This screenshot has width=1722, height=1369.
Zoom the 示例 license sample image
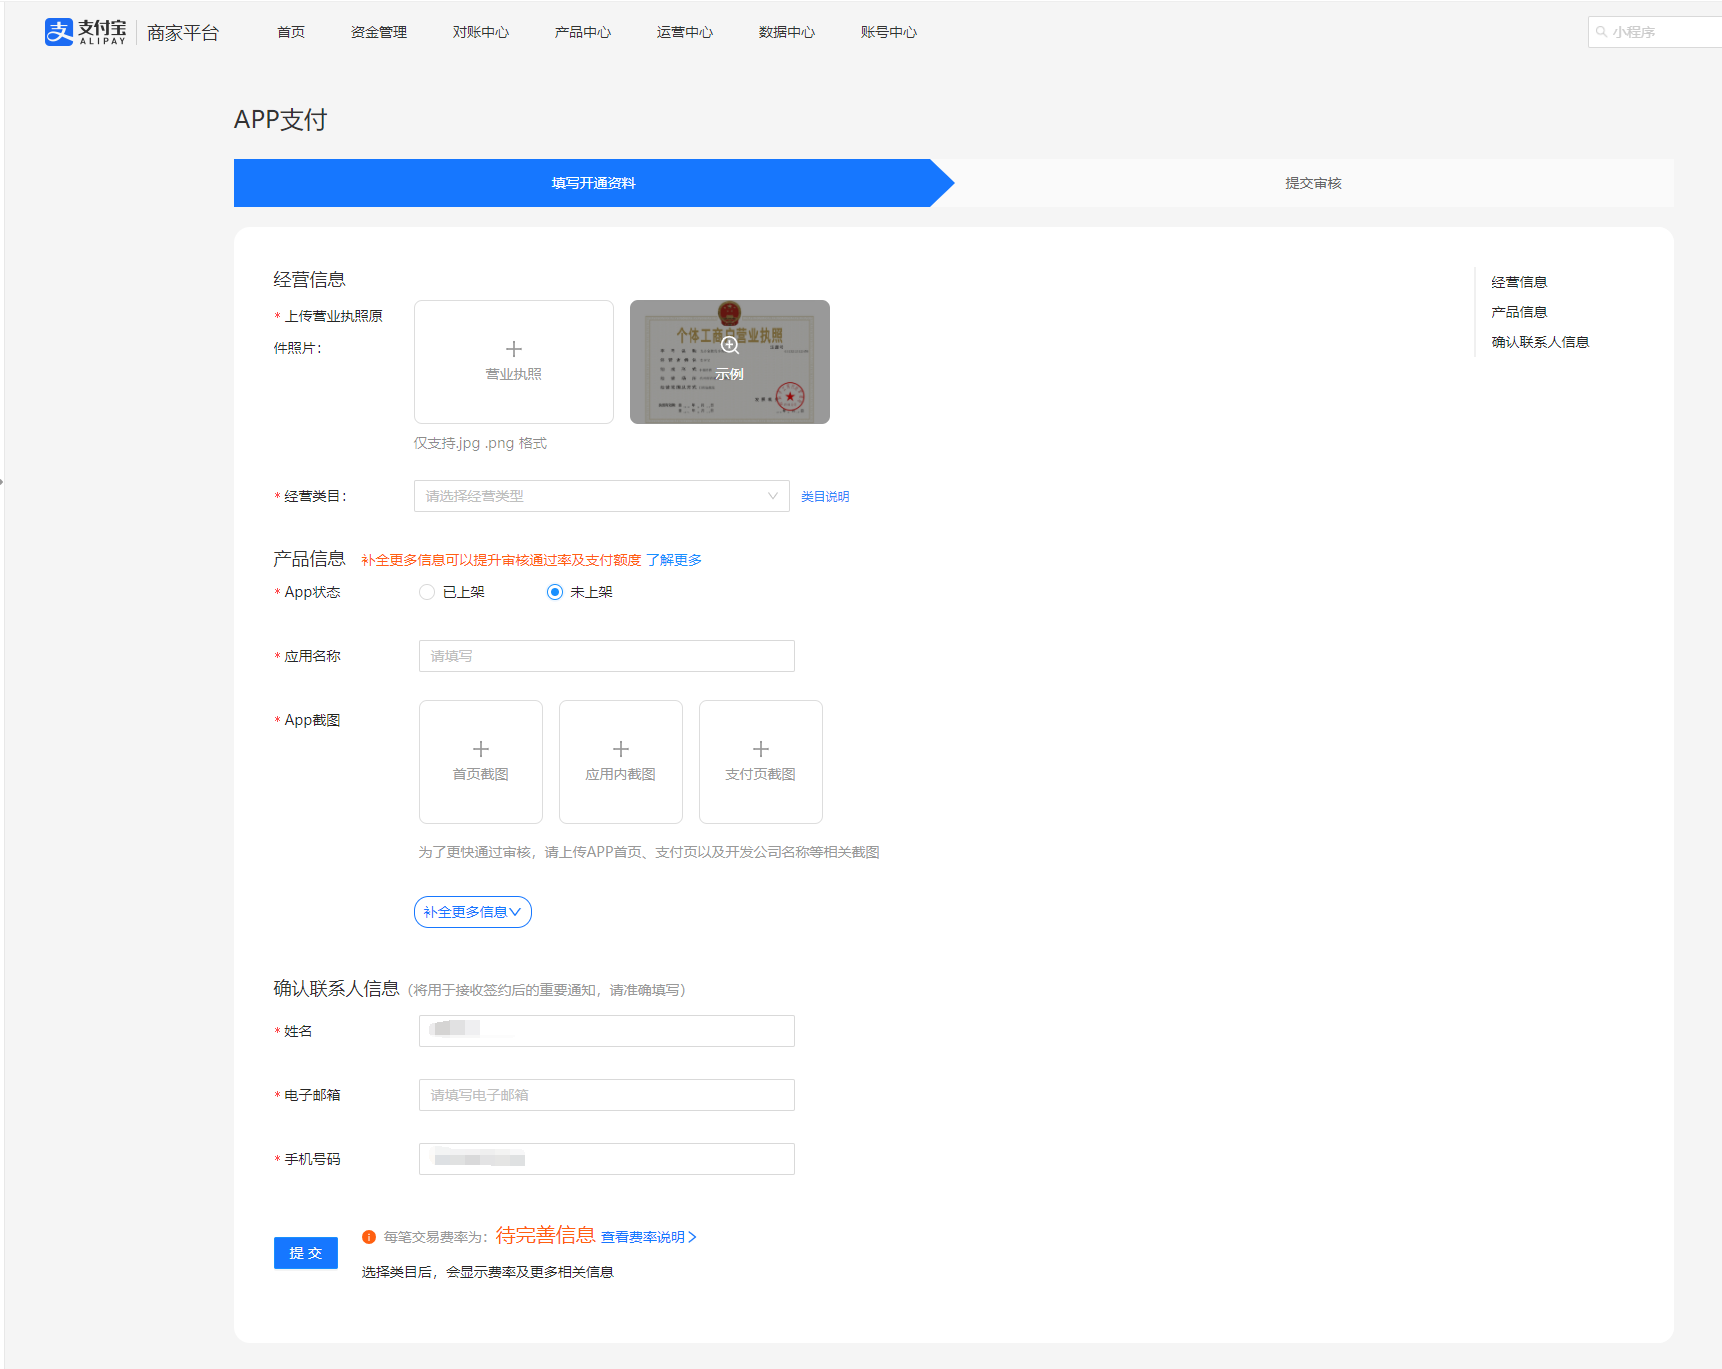(730, 362)
